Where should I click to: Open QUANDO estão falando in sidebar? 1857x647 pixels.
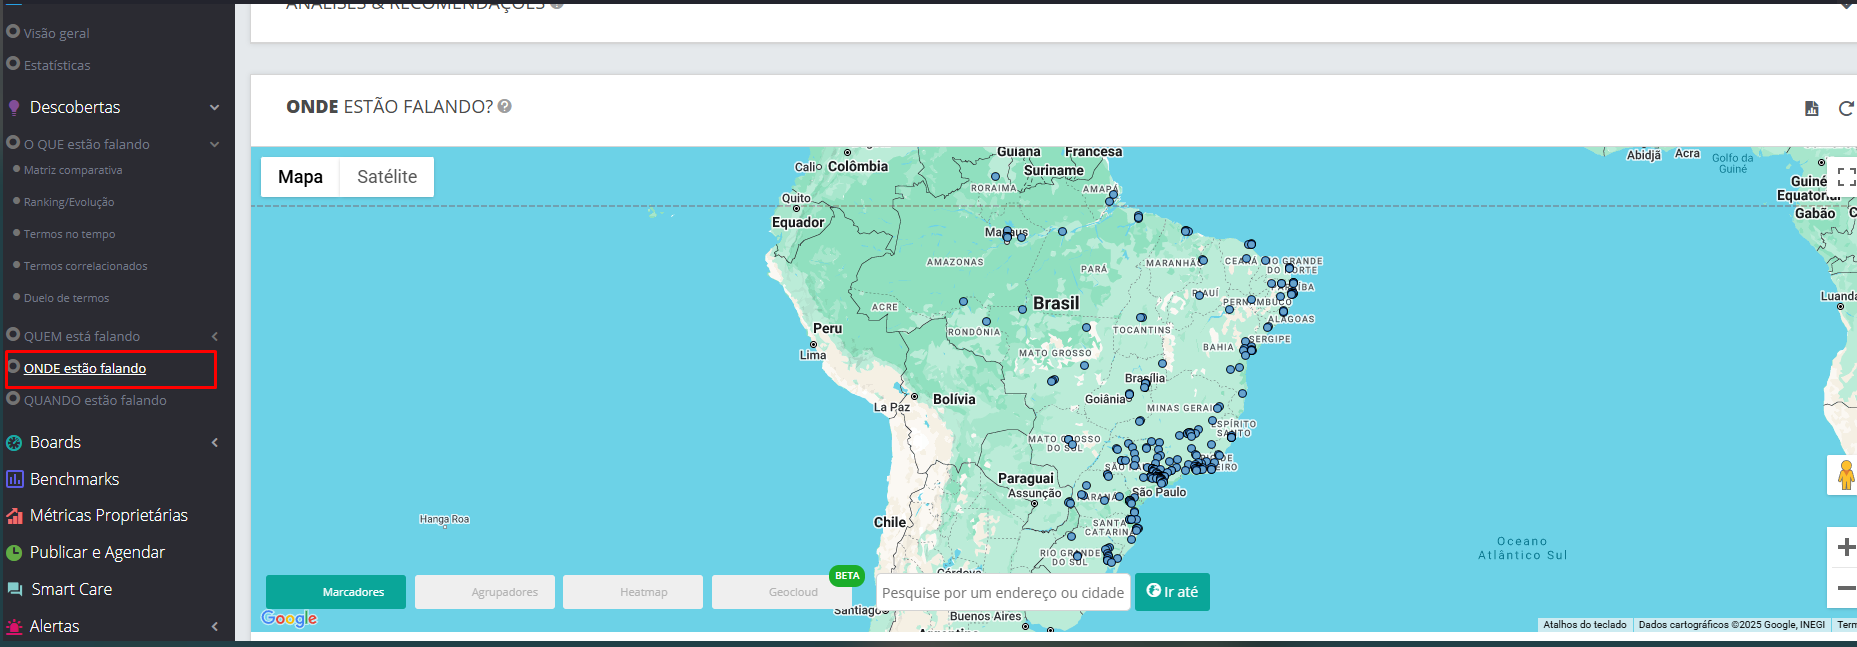[x=95, y=400]
